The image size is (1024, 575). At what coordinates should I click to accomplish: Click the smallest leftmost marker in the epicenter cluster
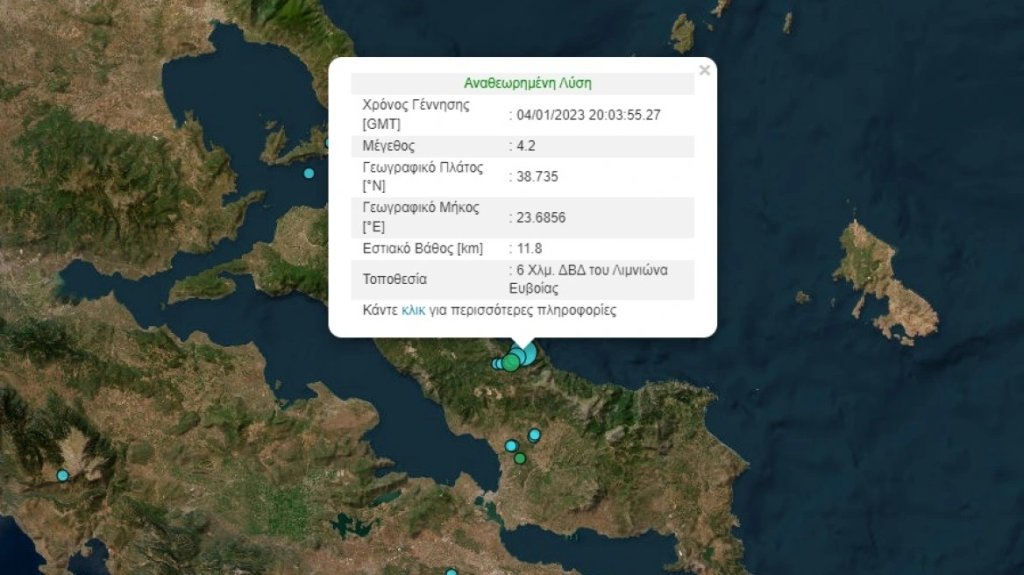(497, 364)
